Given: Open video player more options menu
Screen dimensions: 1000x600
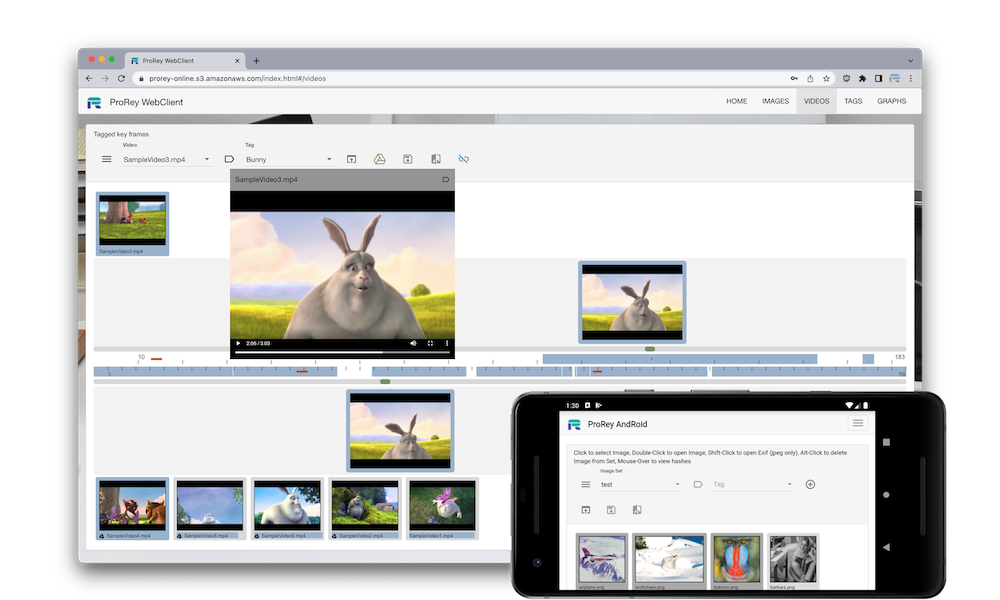Looking at the screenshot, I should (446, 343).
